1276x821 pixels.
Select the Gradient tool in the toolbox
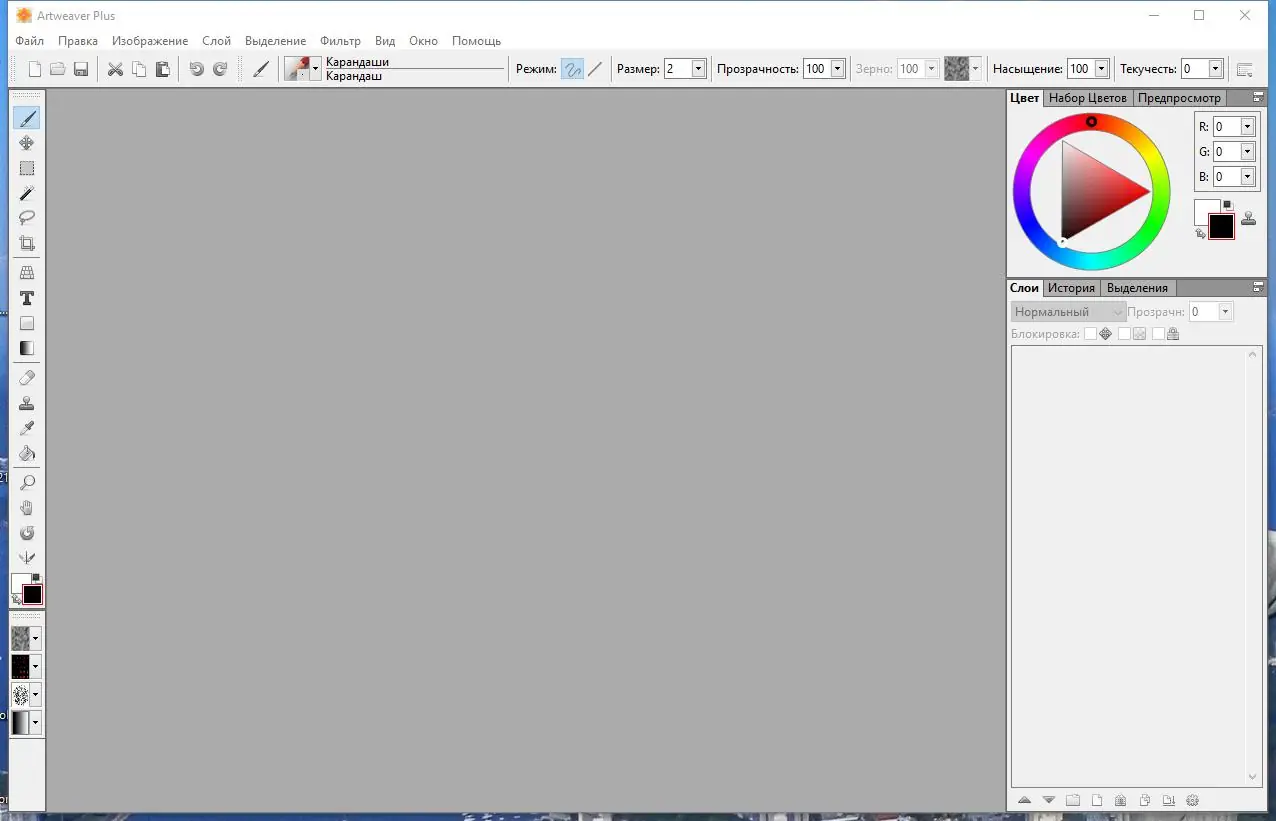tap(26, 348)
